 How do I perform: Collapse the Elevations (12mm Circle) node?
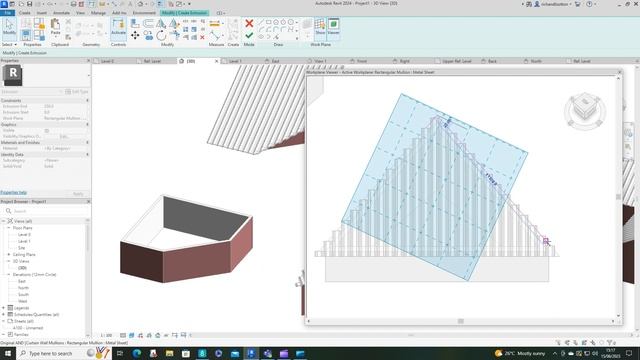pos(9,274)
